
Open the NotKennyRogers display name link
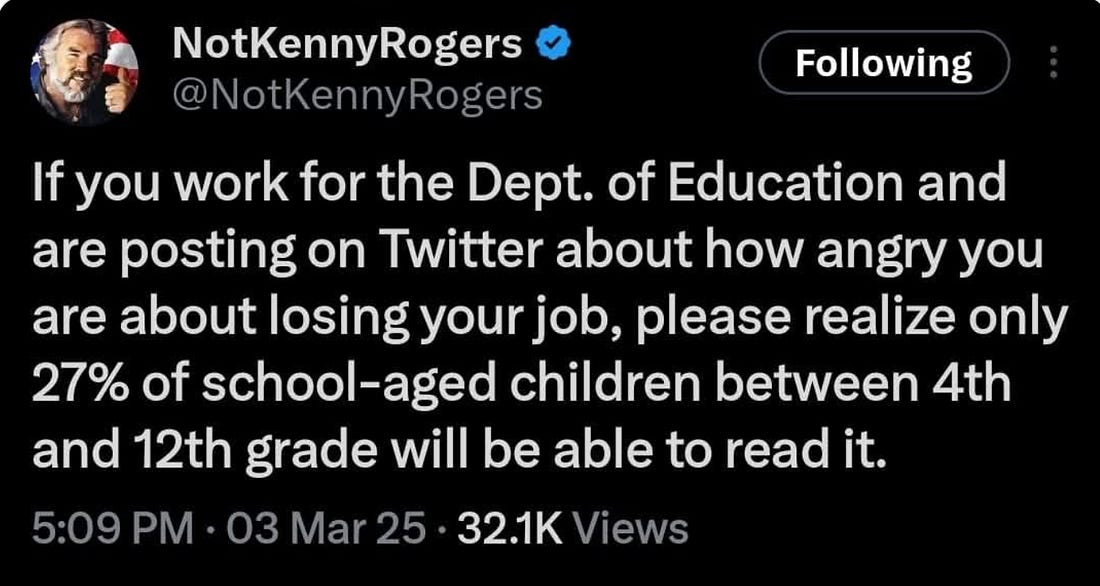[x=348, y=45]
